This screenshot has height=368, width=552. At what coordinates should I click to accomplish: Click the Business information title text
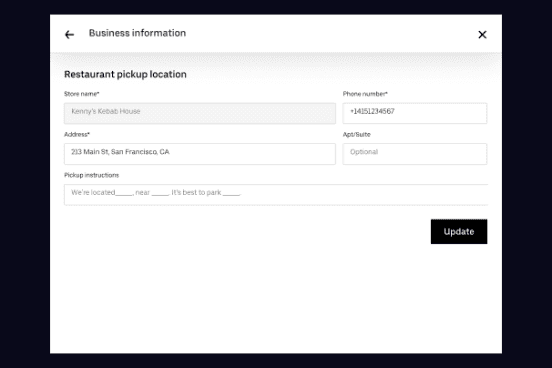point(137,33)
